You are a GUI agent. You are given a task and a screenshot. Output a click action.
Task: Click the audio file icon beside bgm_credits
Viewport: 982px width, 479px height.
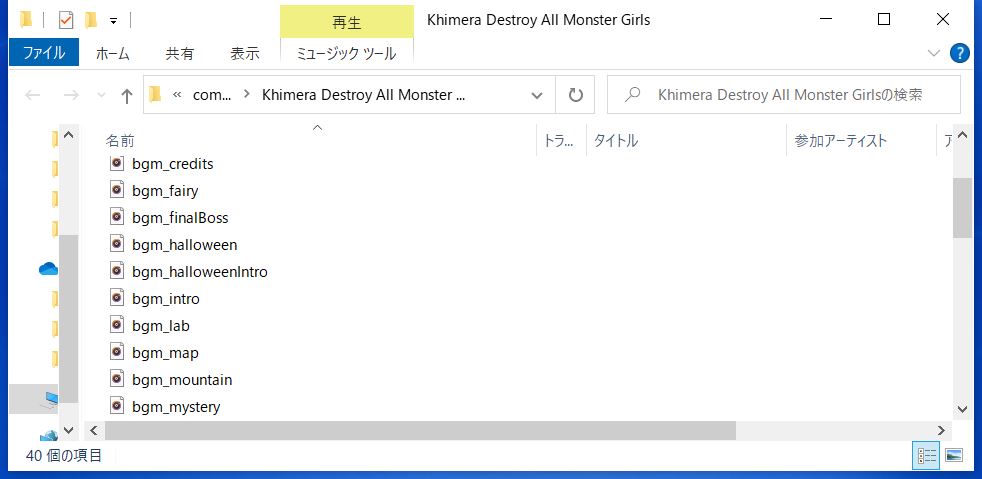point(116,163)
